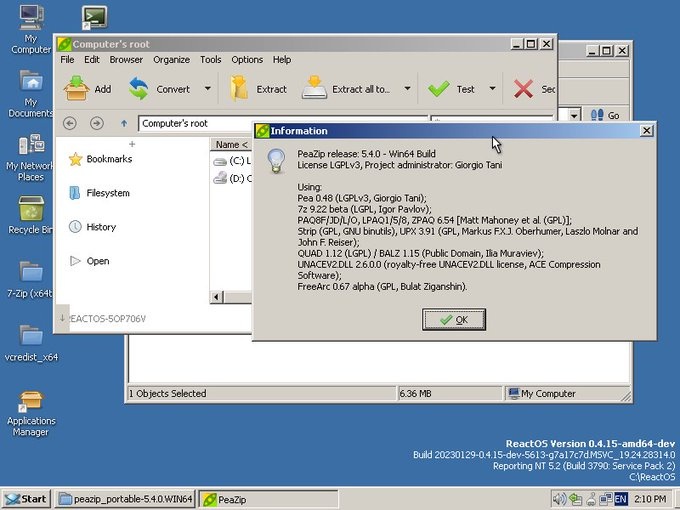Click the Convert toolbar button

[160, 88]
